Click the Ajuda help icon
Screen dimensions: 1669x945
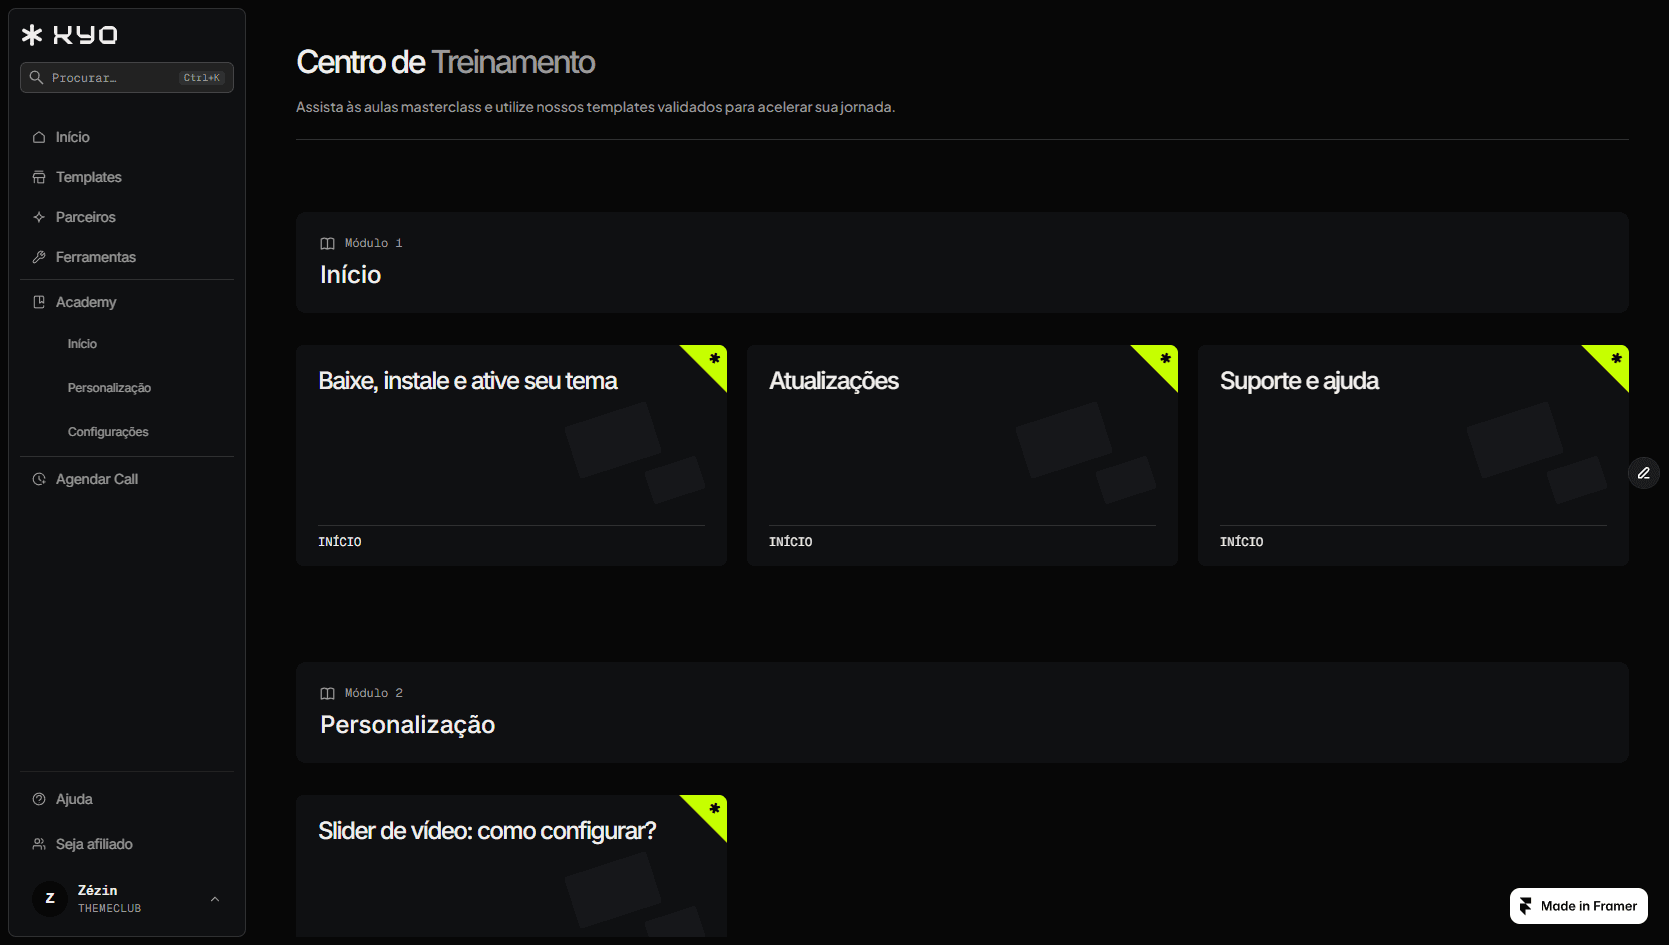pos(39,799)
